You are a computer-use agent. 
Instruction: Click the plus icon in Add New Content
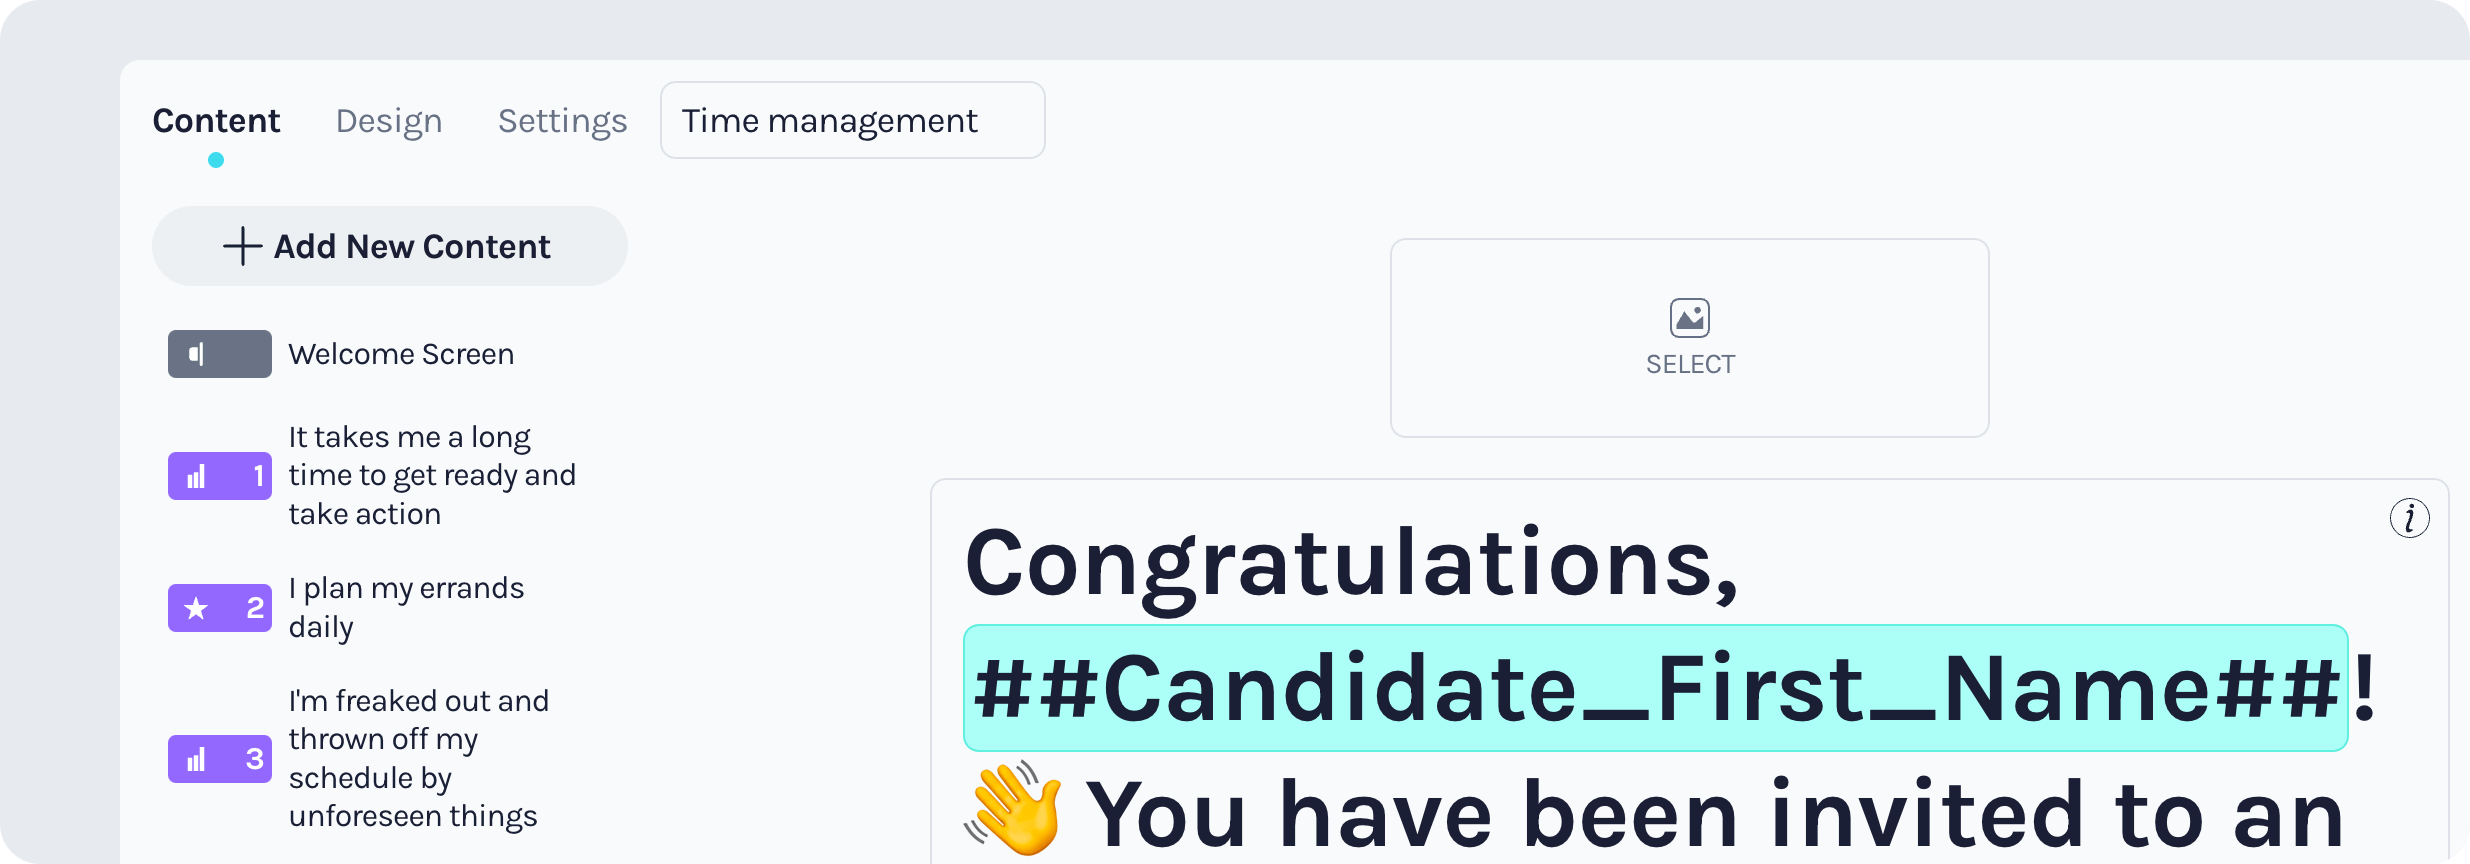[x=243, y=246]
